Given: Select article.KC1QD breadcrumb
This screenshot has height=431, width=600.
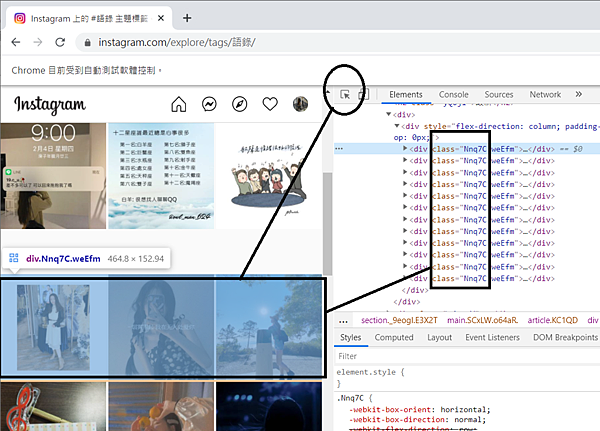Looking at the screenshot, I should pyautogui.click(x=553, y=320).
